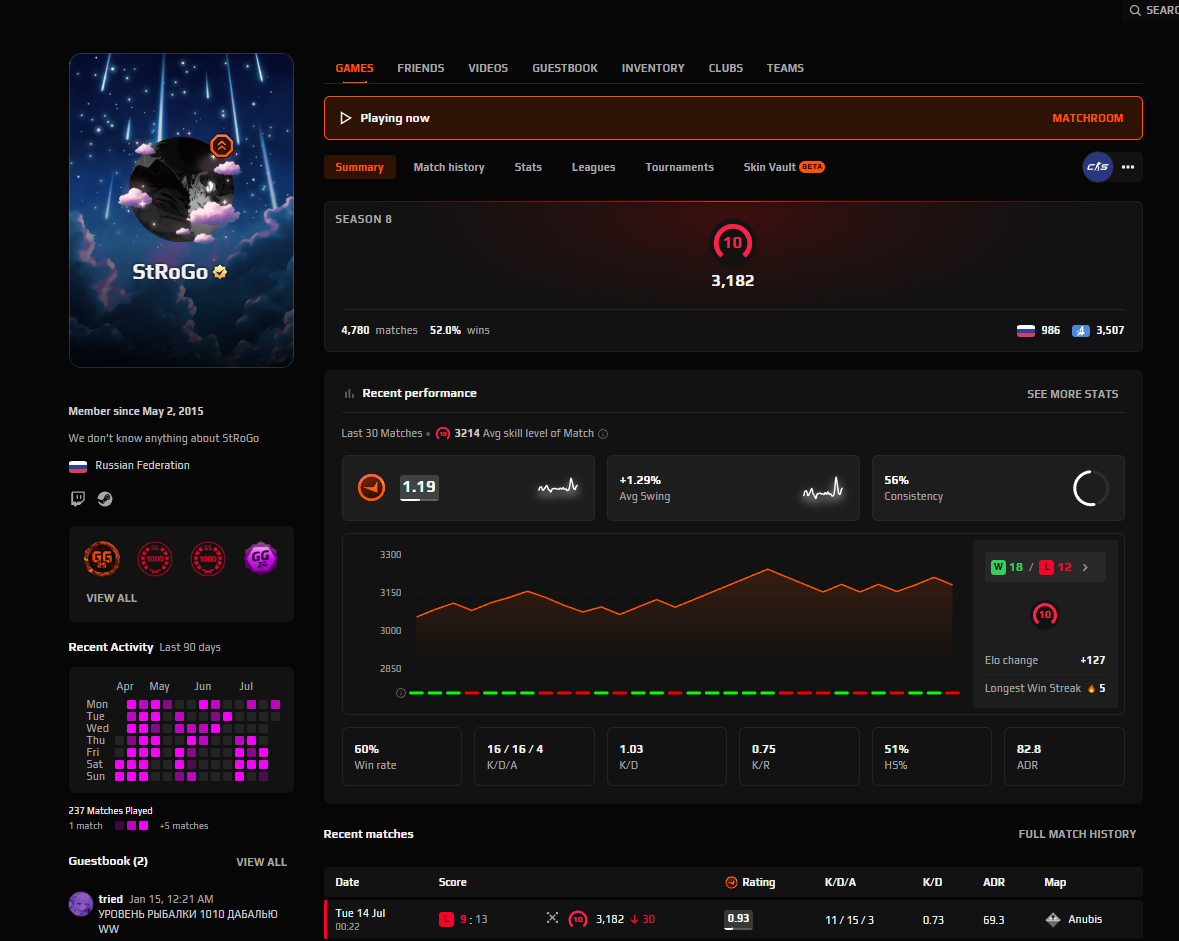Select the CS game switcher icon

click(x=1098, y=167)
